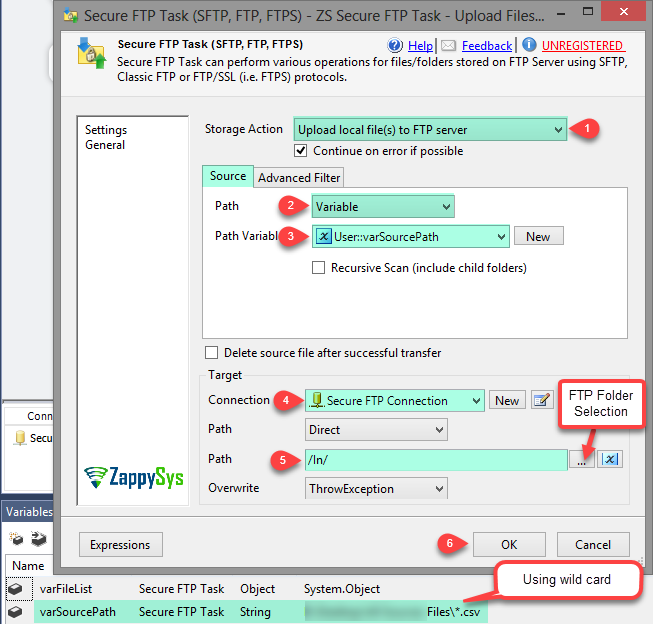The height and width of the screenshot is (624, 653).
Task: Click the edit connection pencil icon
Action: (x=542, y=400)
